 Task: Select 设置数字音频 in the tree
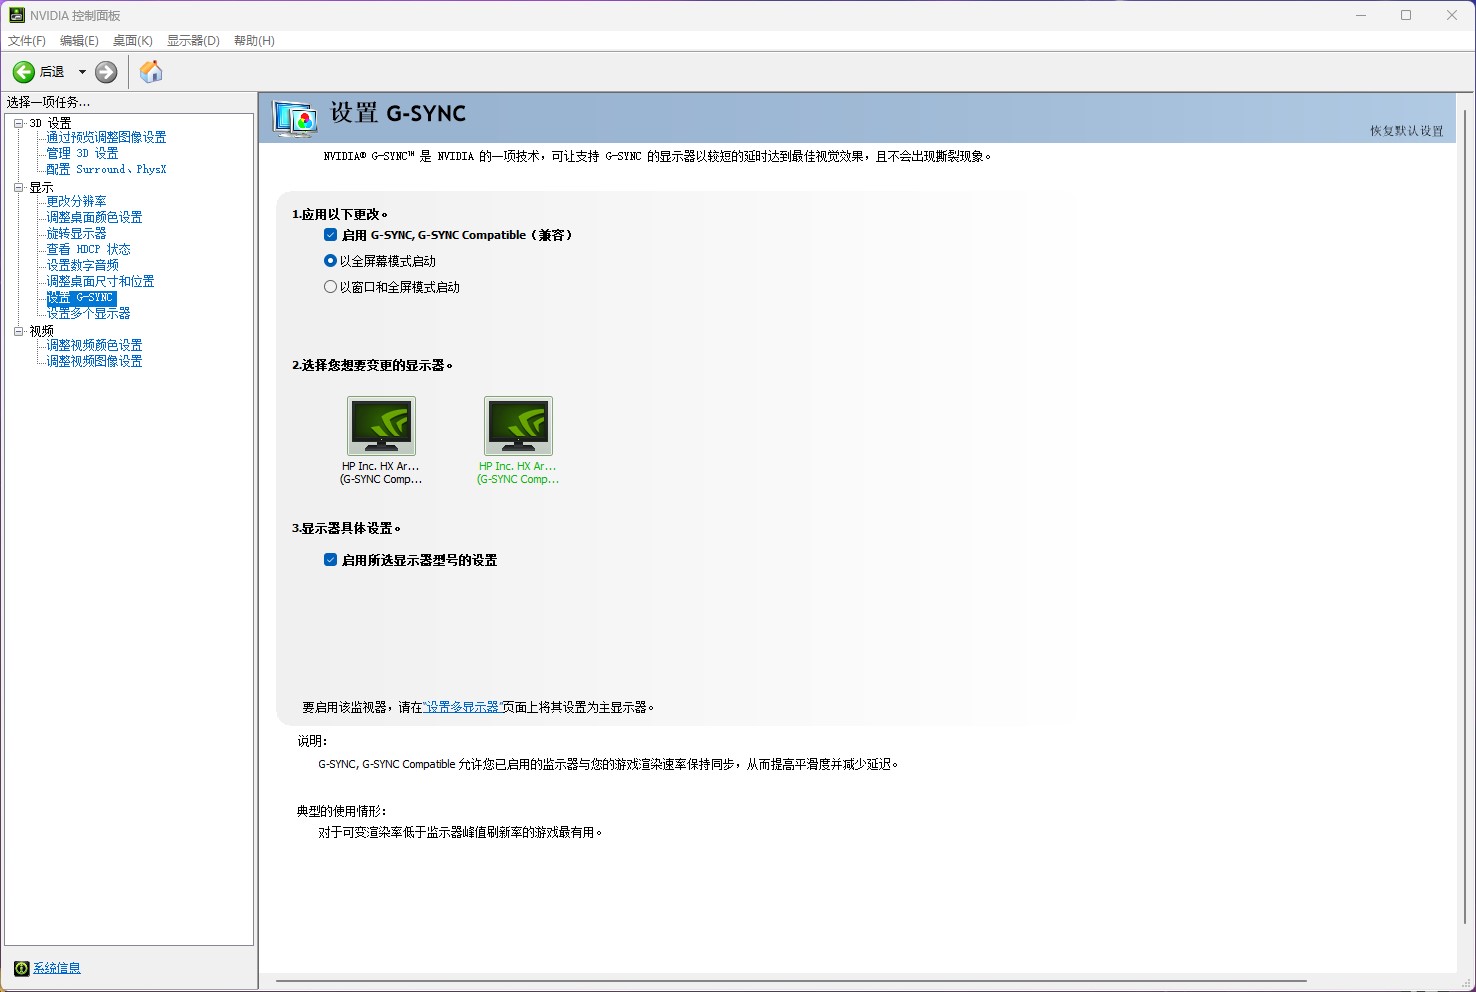click(82, 266)
